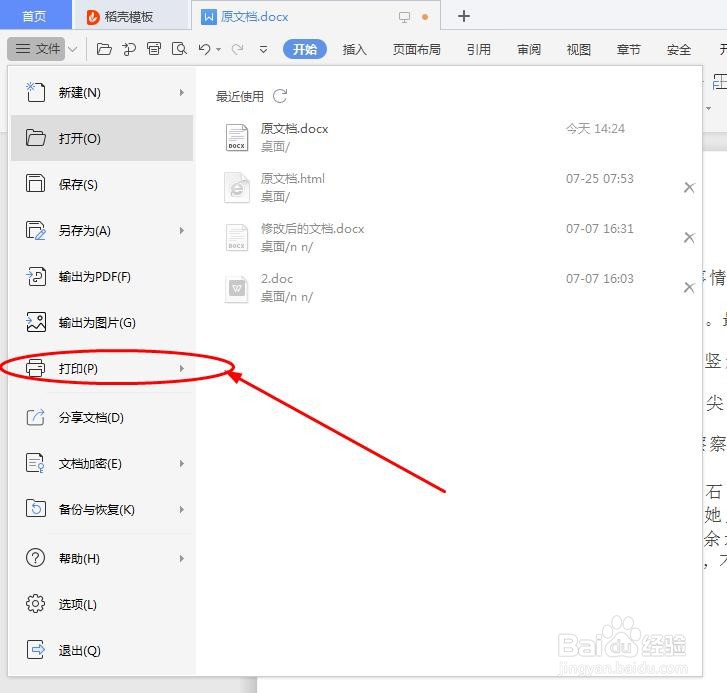Choose 分享文档(D) from file menu

tap(102, 417)
